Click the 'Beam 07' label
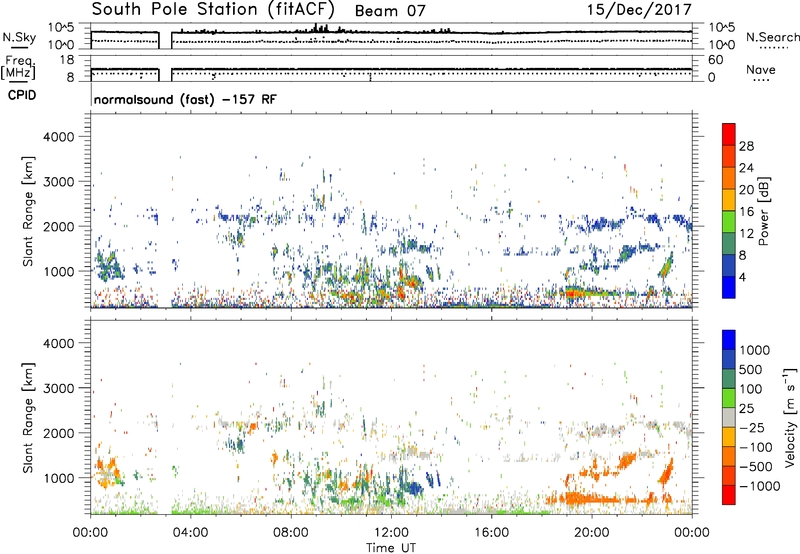Viewport: 800px width, 554px height. click(x=390, y=11)
